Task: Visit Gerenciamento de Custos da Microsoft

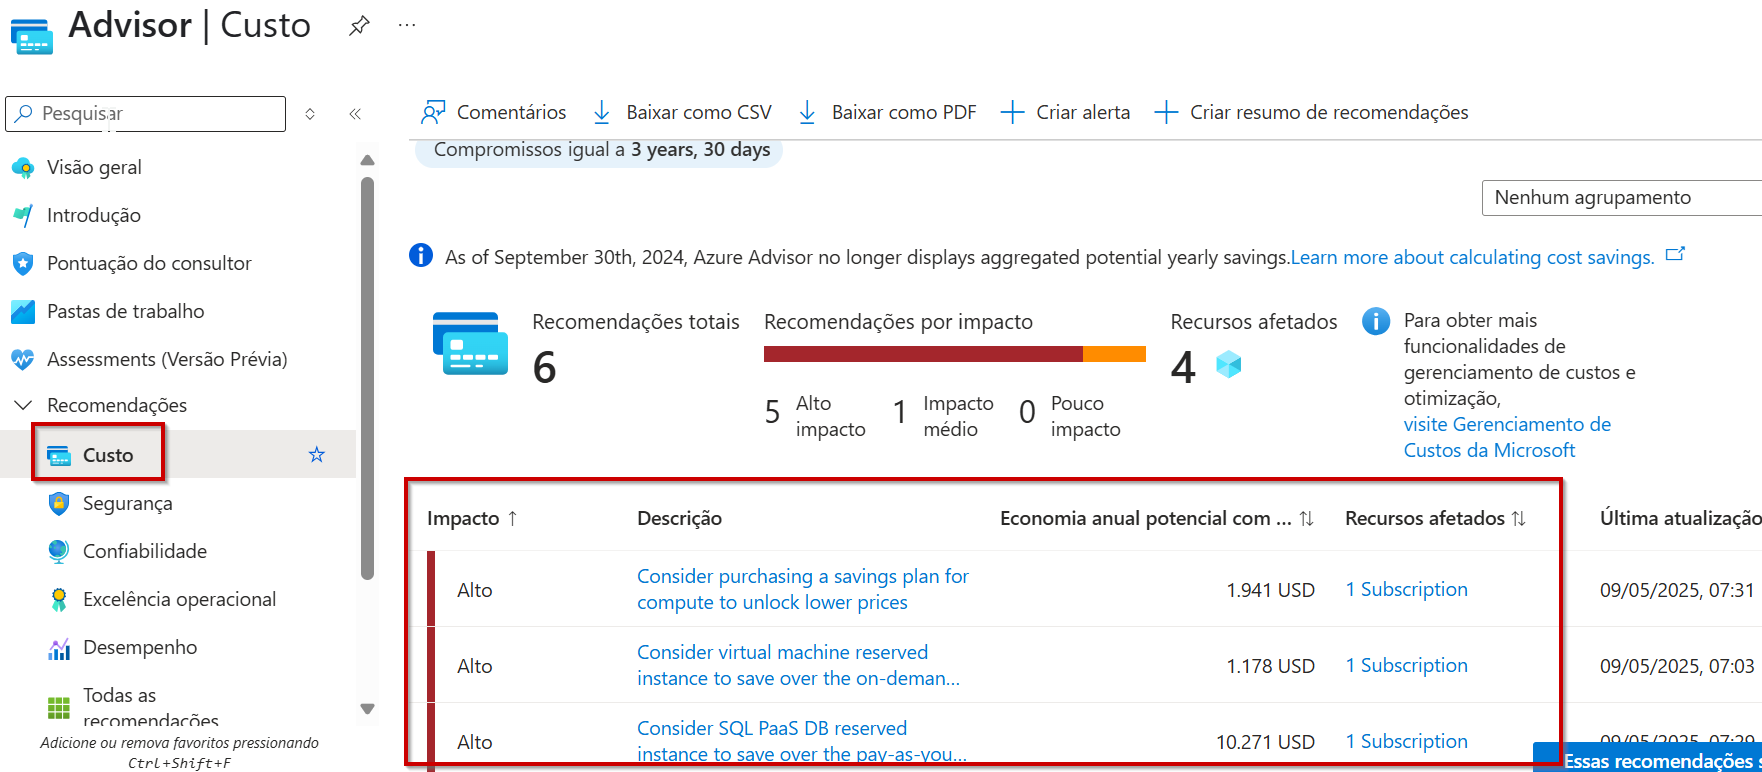Action: click(x=1507, y=437)
